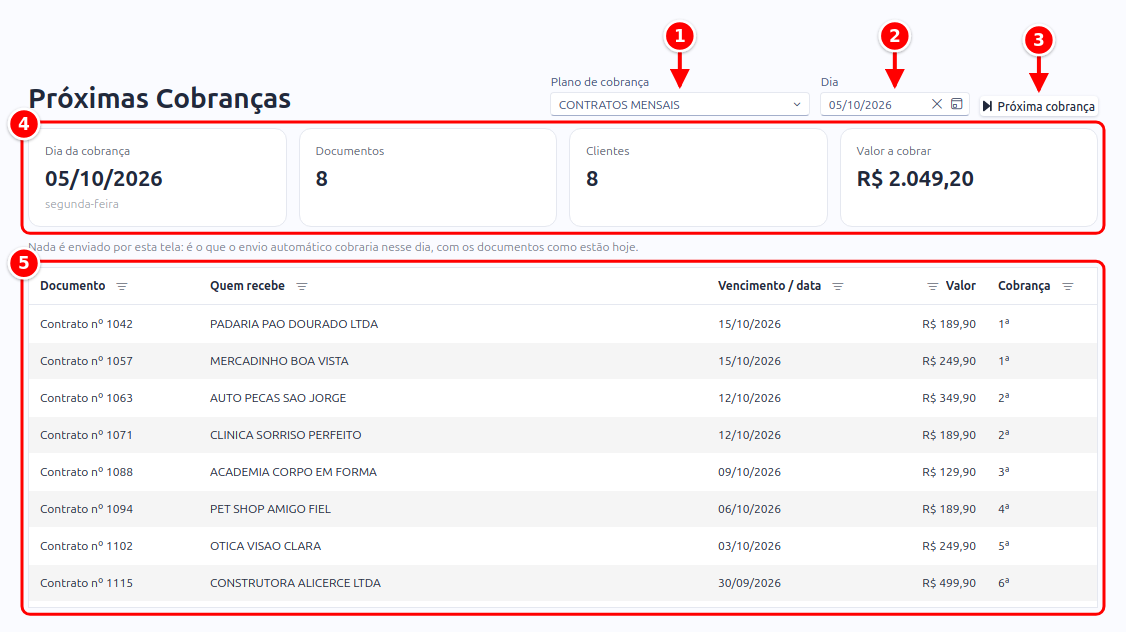Click due date 06/10/2026
1126x632 pixels.
coord(749,509)
